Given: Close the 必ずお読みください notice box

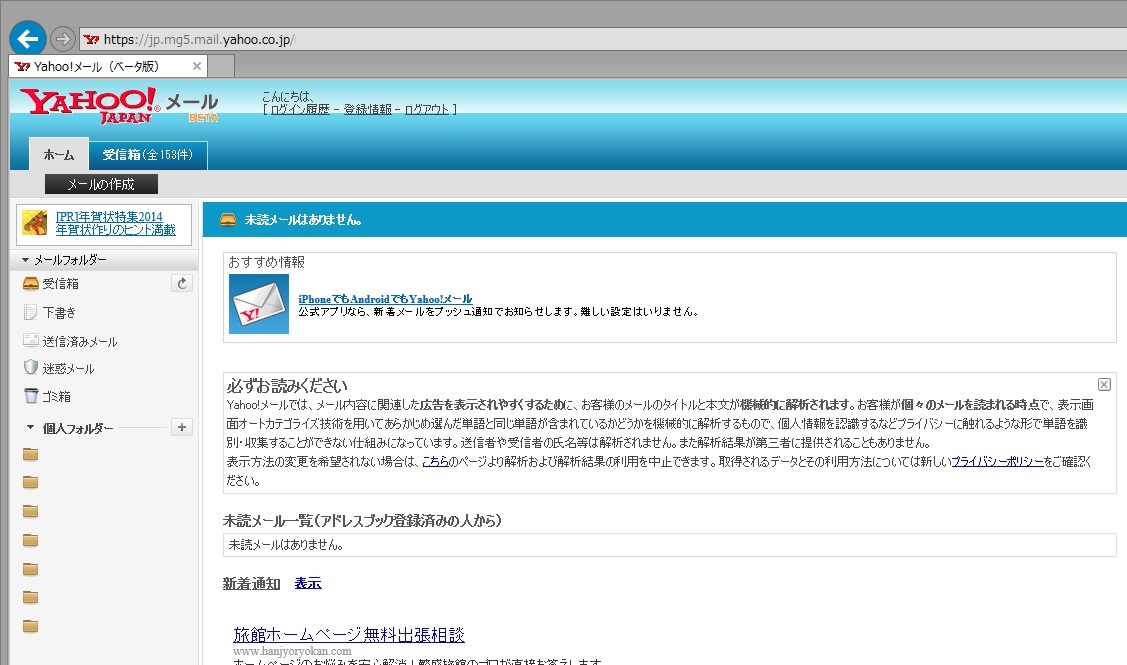Looking at the screenshot, I should click(1104, 385).
